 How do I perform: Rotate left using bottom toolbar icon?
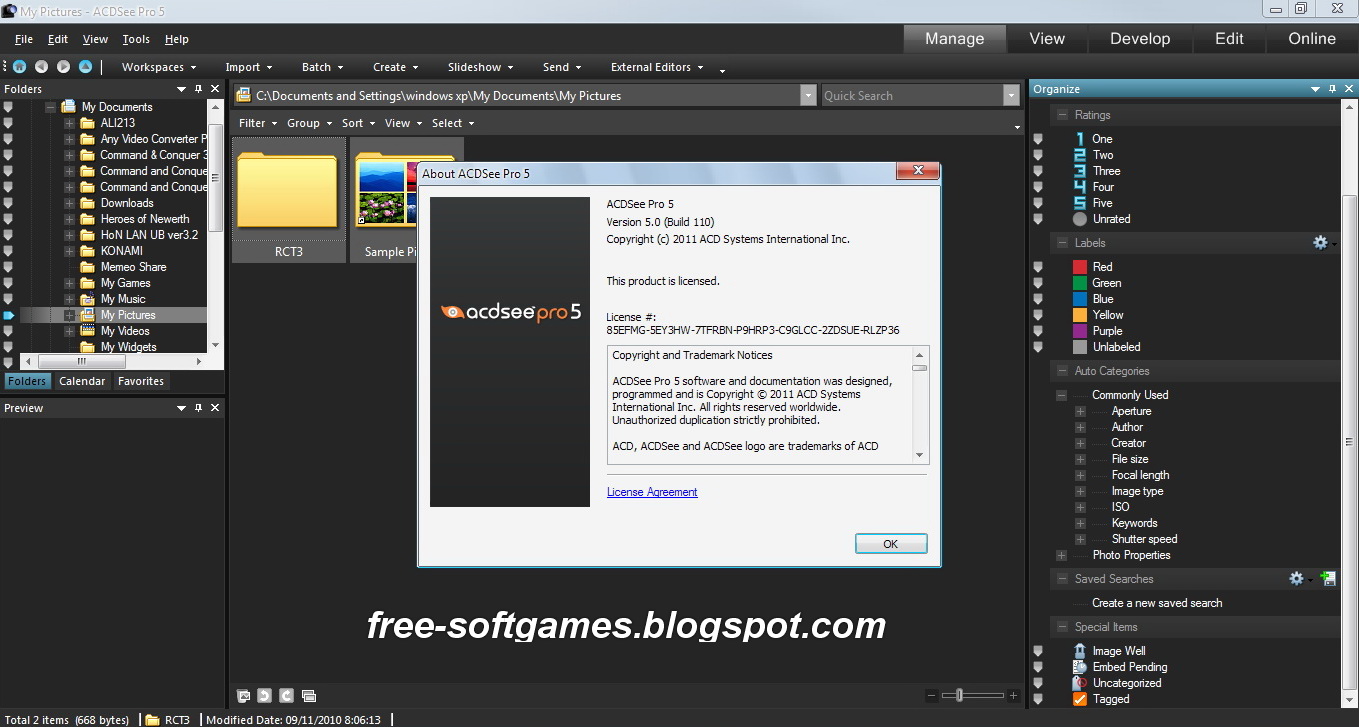coord(265,695)
